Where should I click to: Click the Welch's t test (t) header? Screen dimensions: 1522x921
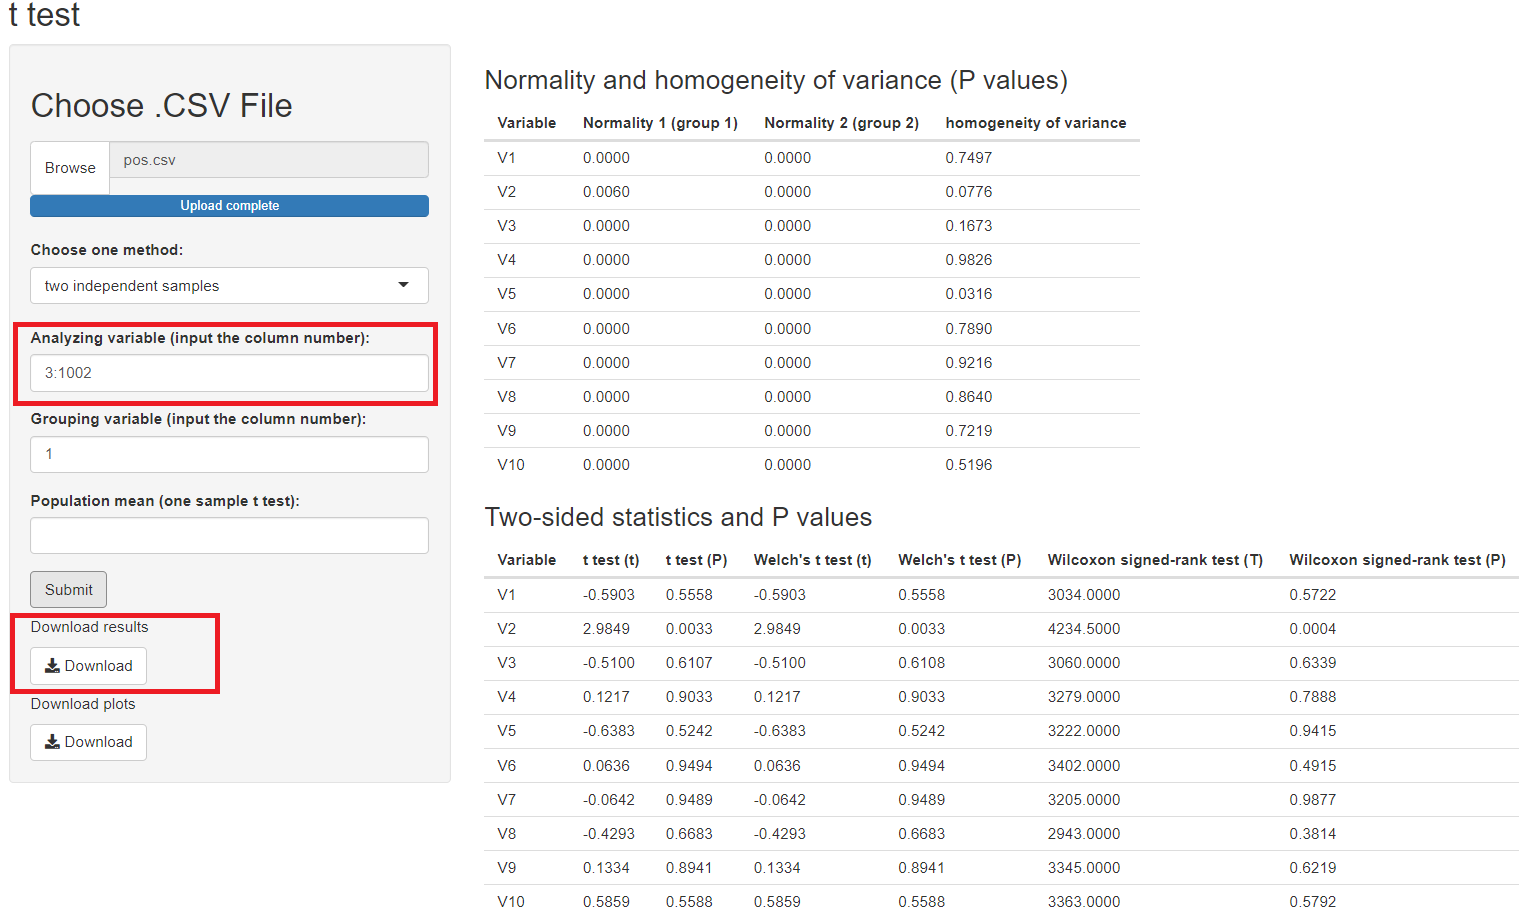click(x=812, y=560)
